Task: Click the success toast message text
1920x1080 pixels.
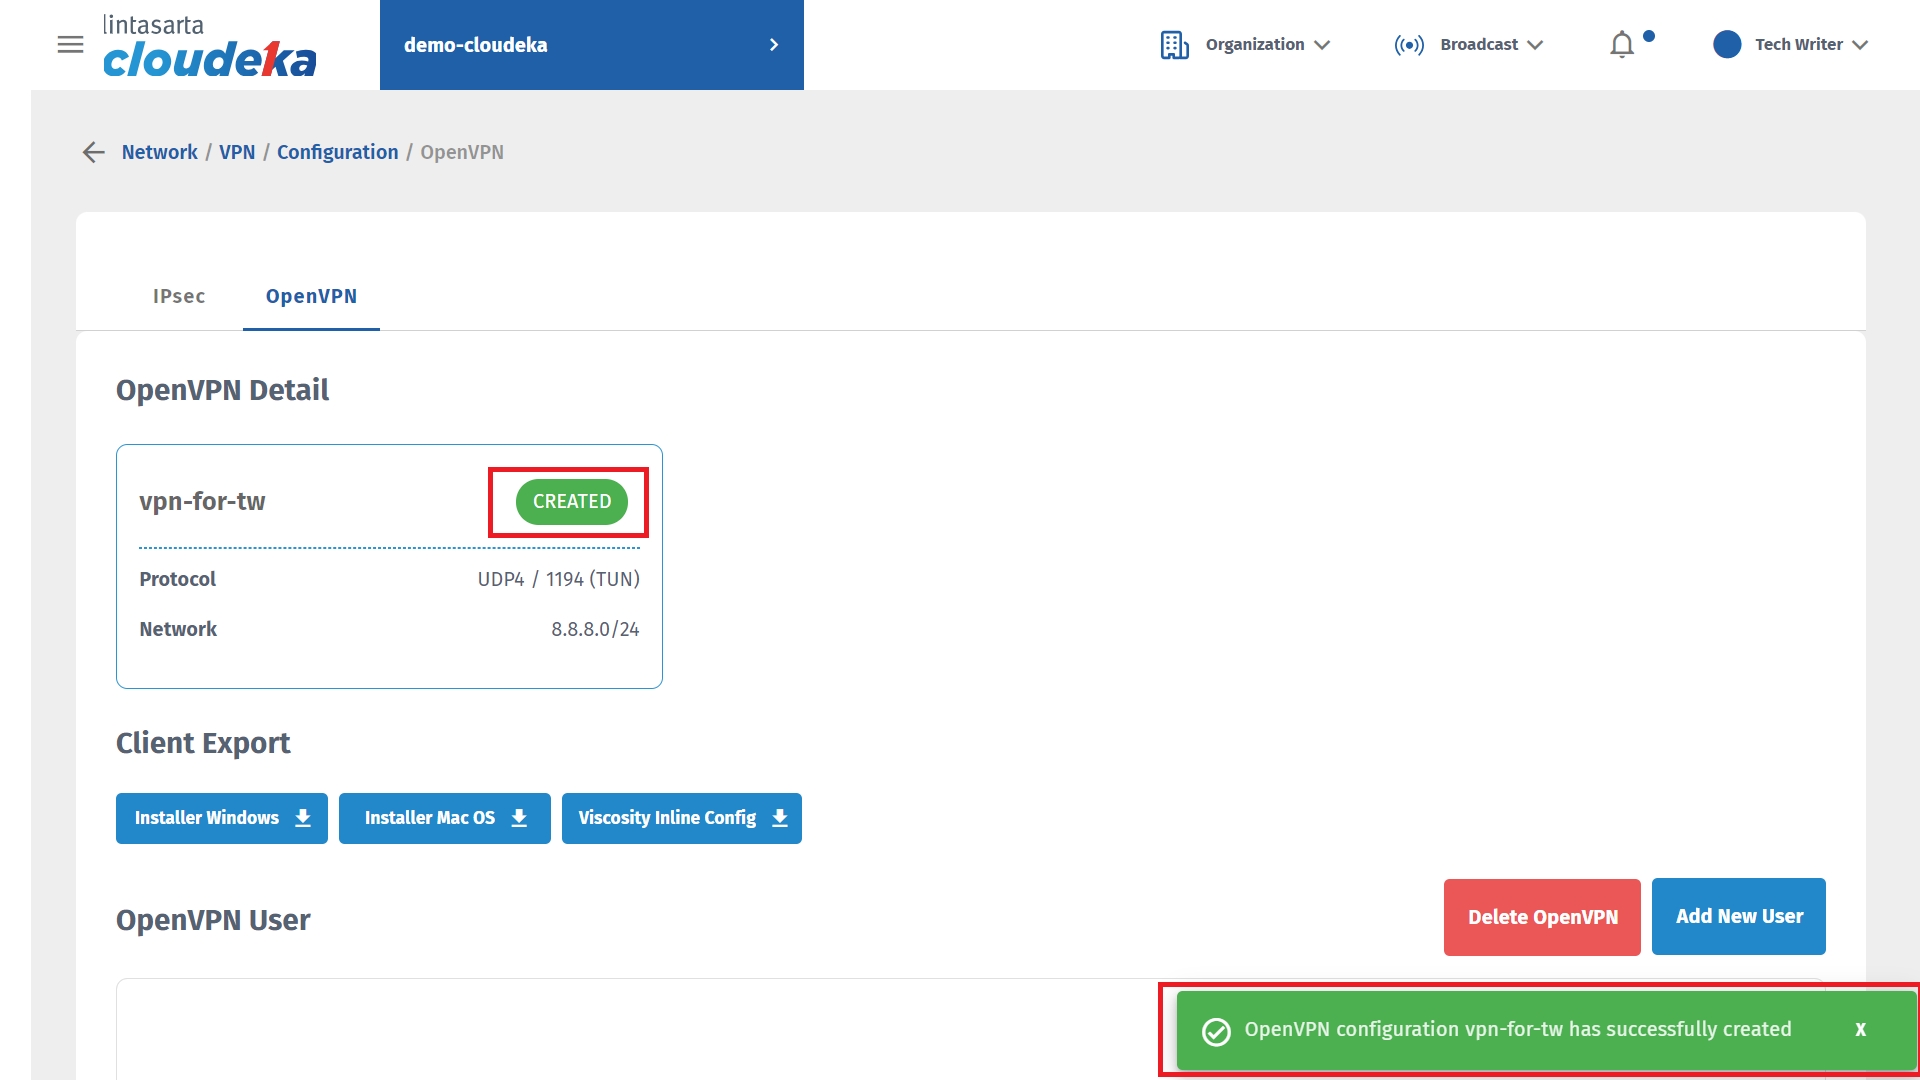Action: point(1518,1029)
